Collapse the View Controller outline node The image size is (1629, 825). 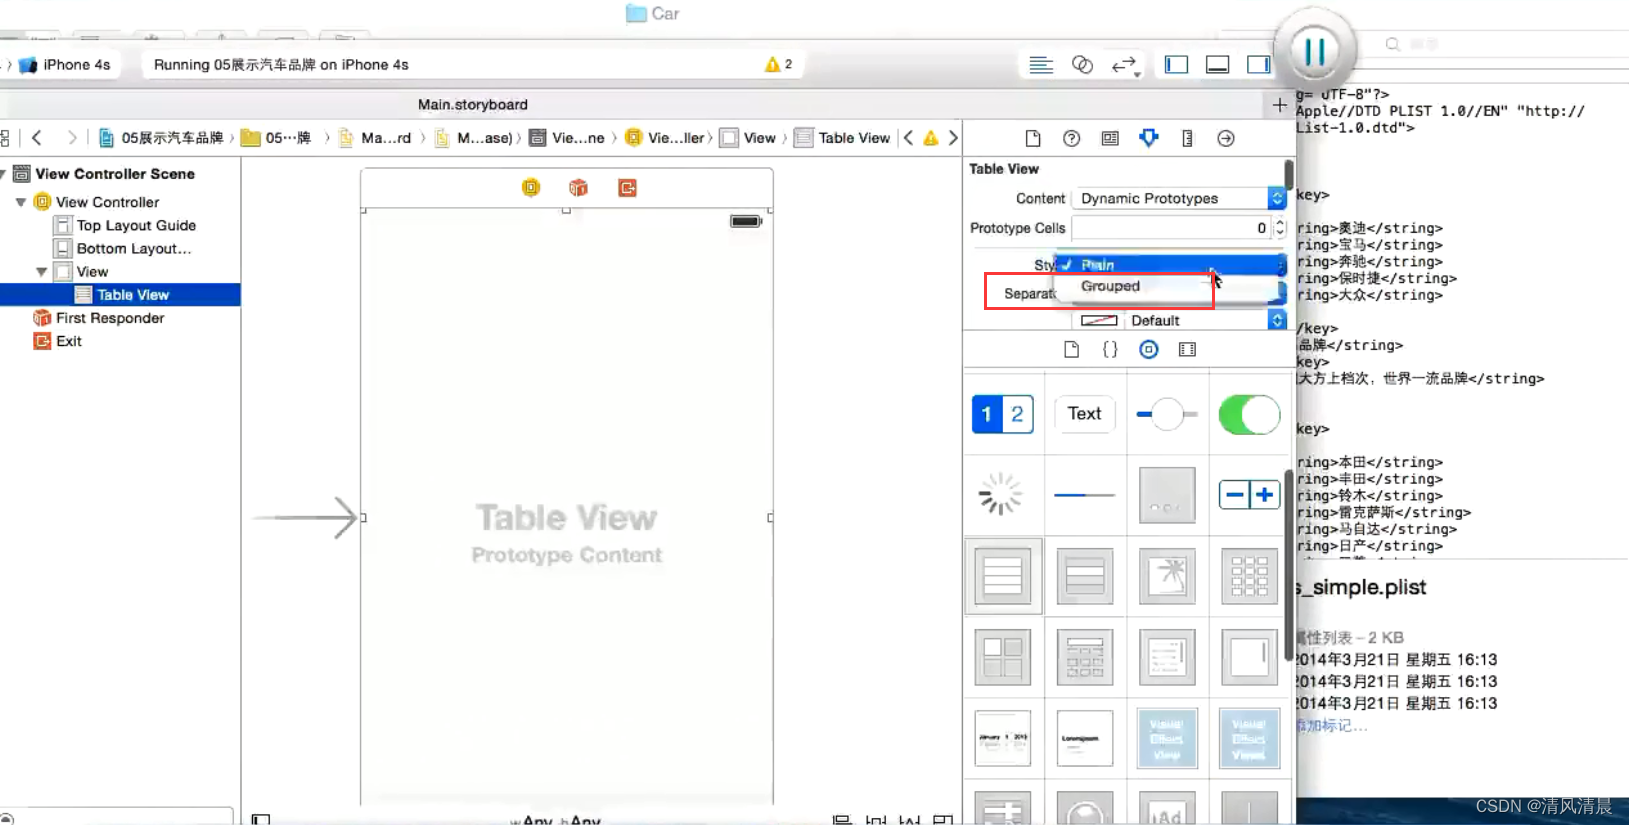[21, 202]
